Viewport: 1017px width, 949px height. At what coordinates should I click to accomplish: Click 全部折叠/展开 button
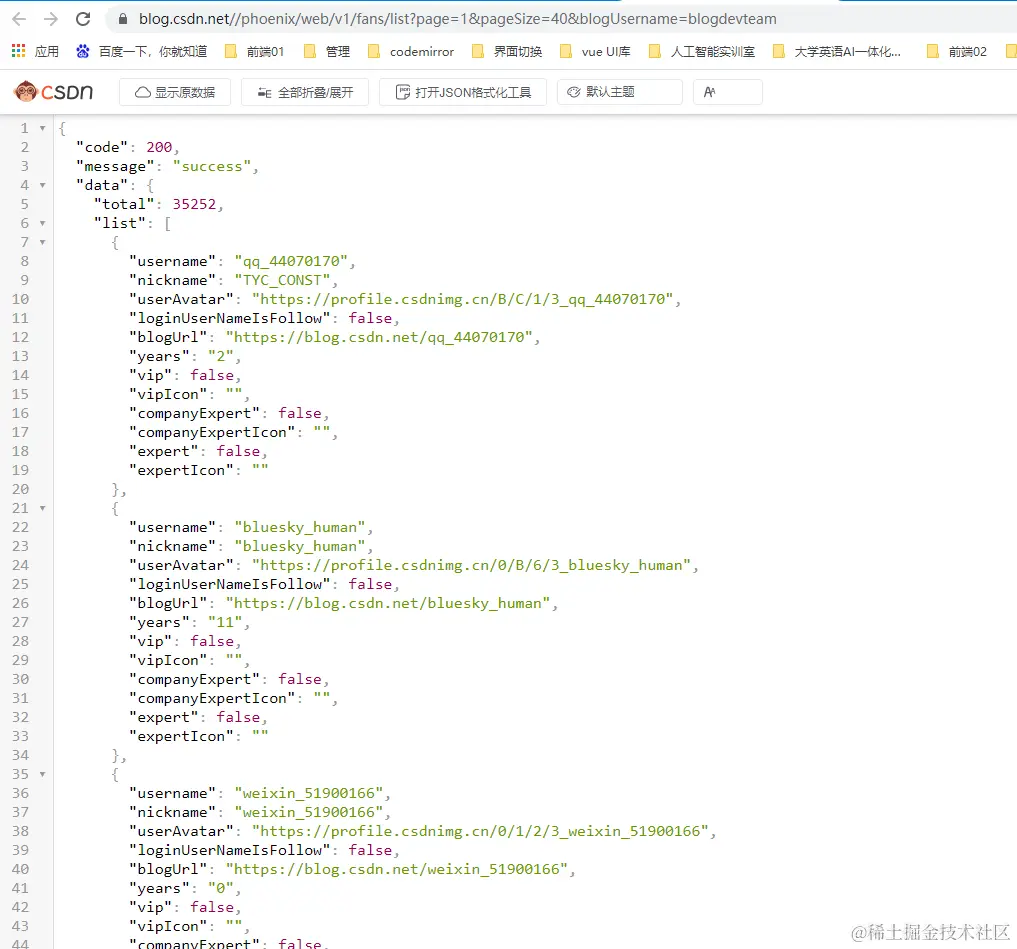click(x=305, y=92)
